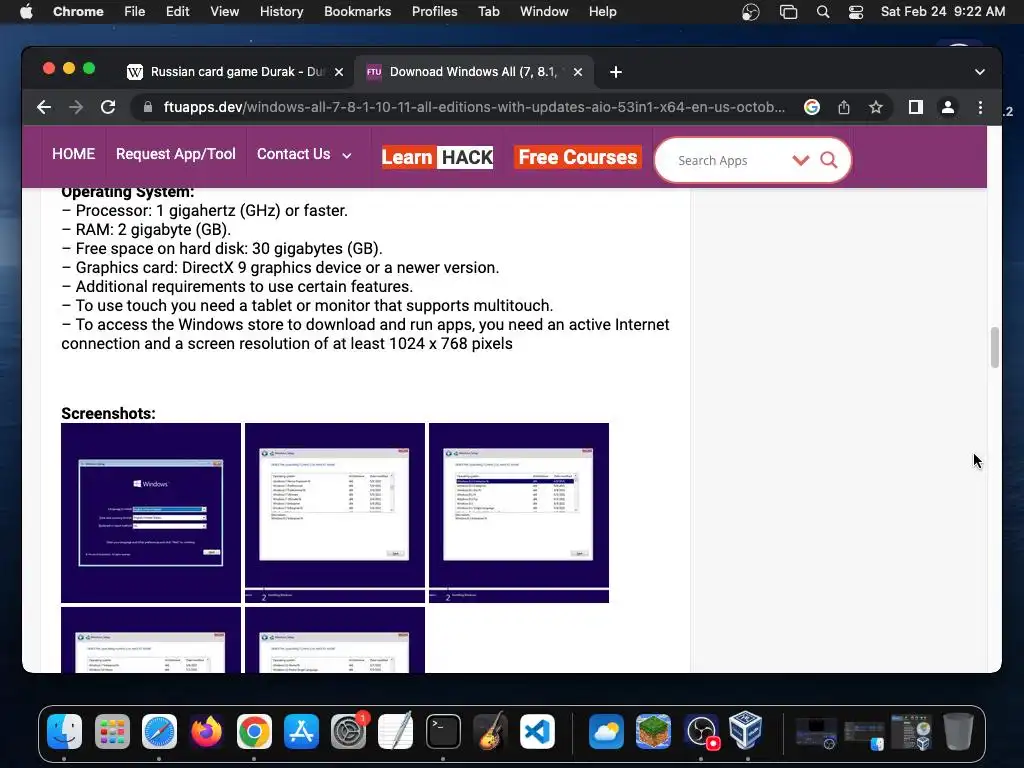Open the Window menu
Viewport: 1024px width, 768px height.
[544, 12]
